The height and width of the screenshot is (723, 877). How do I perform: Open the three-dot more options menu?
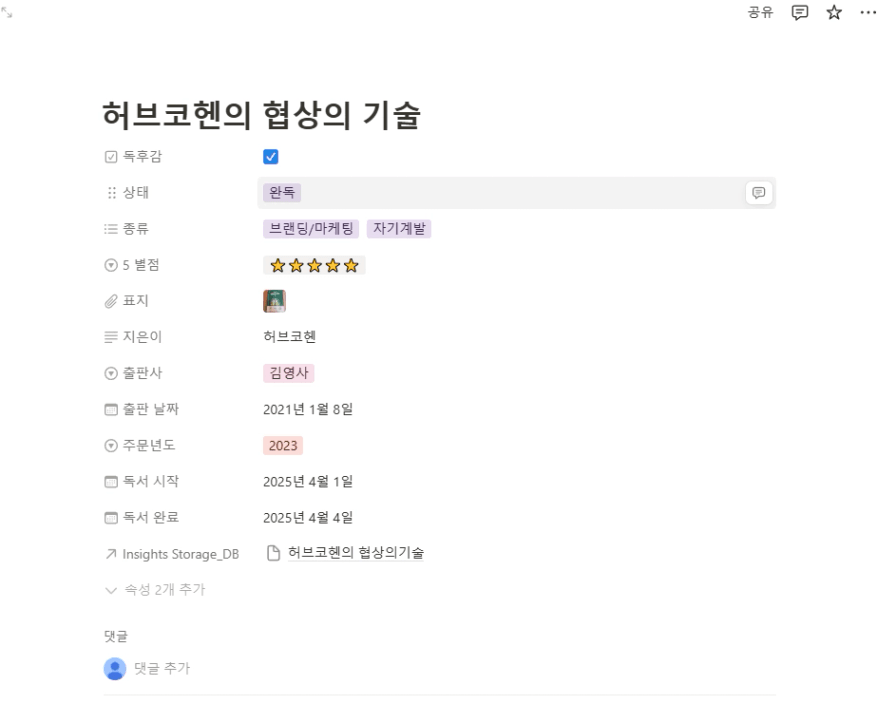coord(867,12)
